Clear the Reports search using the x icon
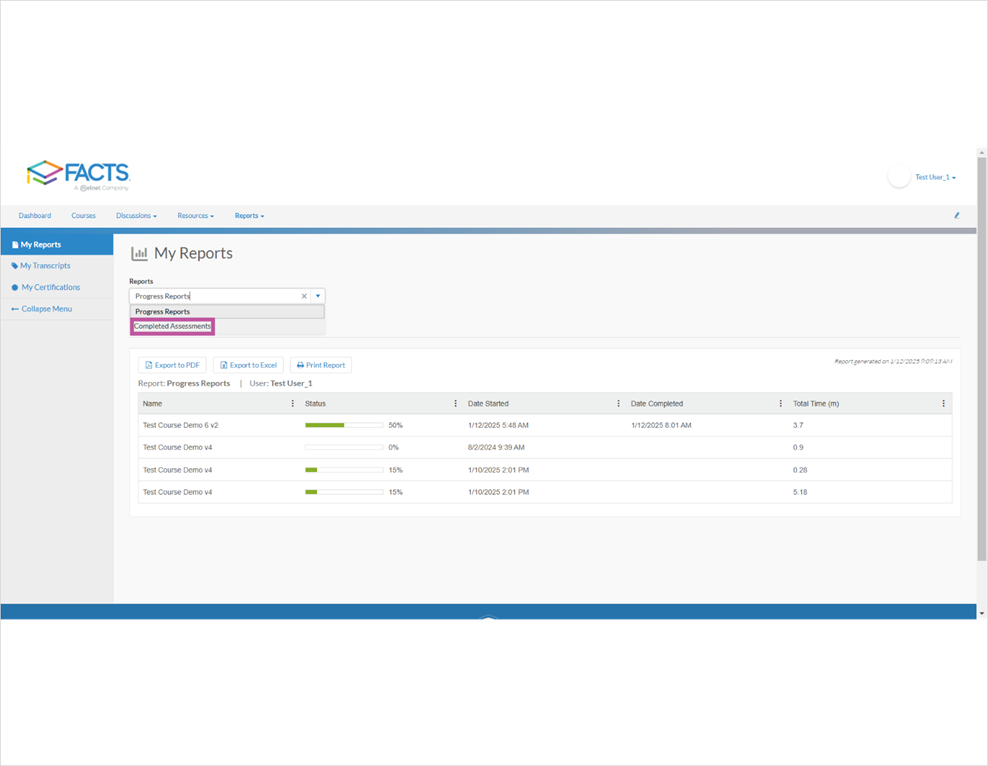 pyautogui.click(x=304, y=296)
